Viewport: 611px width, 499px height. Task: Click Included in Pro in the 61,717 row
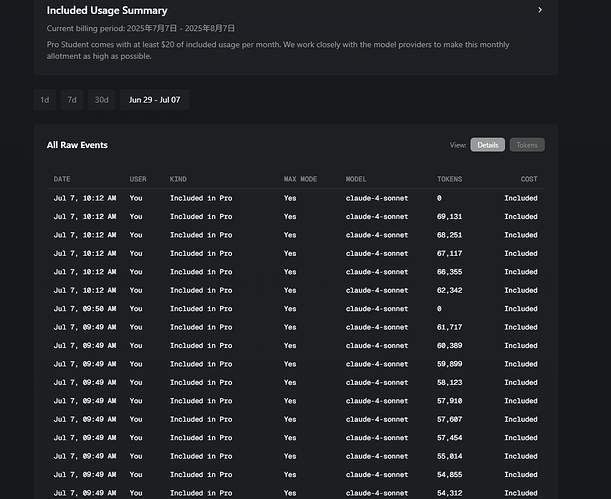201,327
